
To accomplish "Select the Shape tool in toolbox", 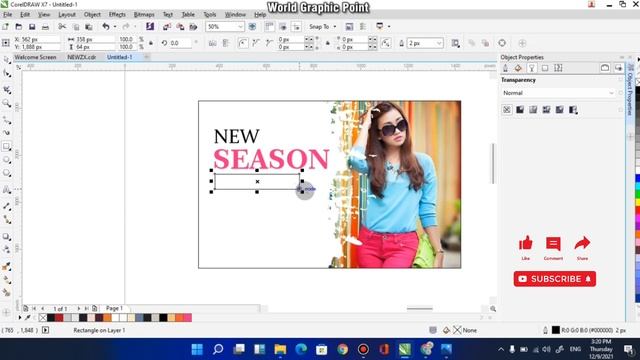I will 7,73.
